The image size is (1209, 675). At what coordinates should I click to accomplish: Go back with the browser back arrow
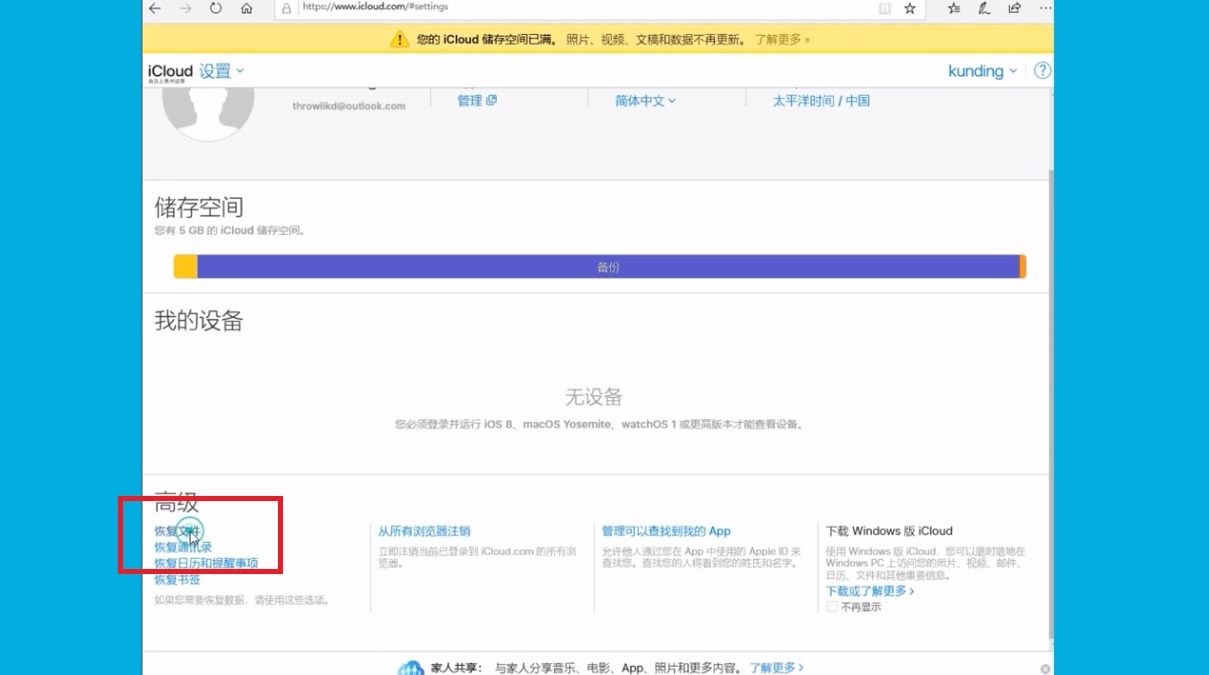click(x=155, y=8)
